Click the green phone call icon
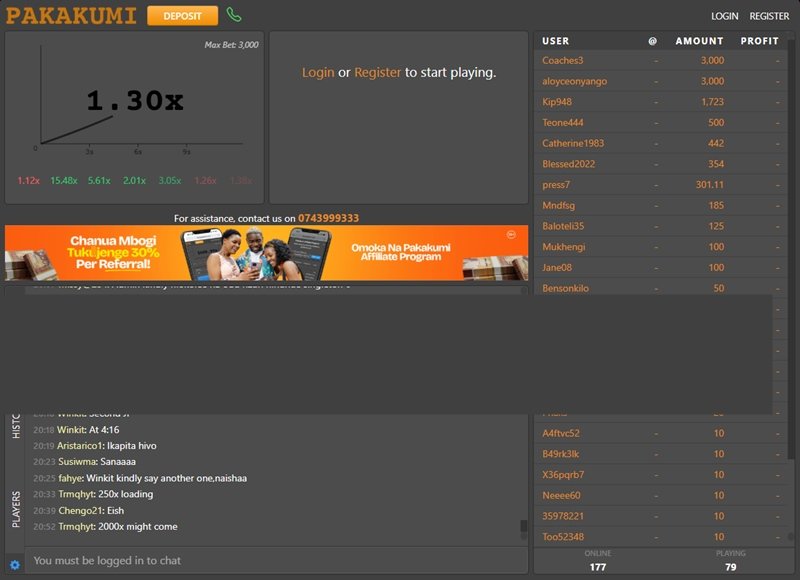800x580 pixels. 234,15
